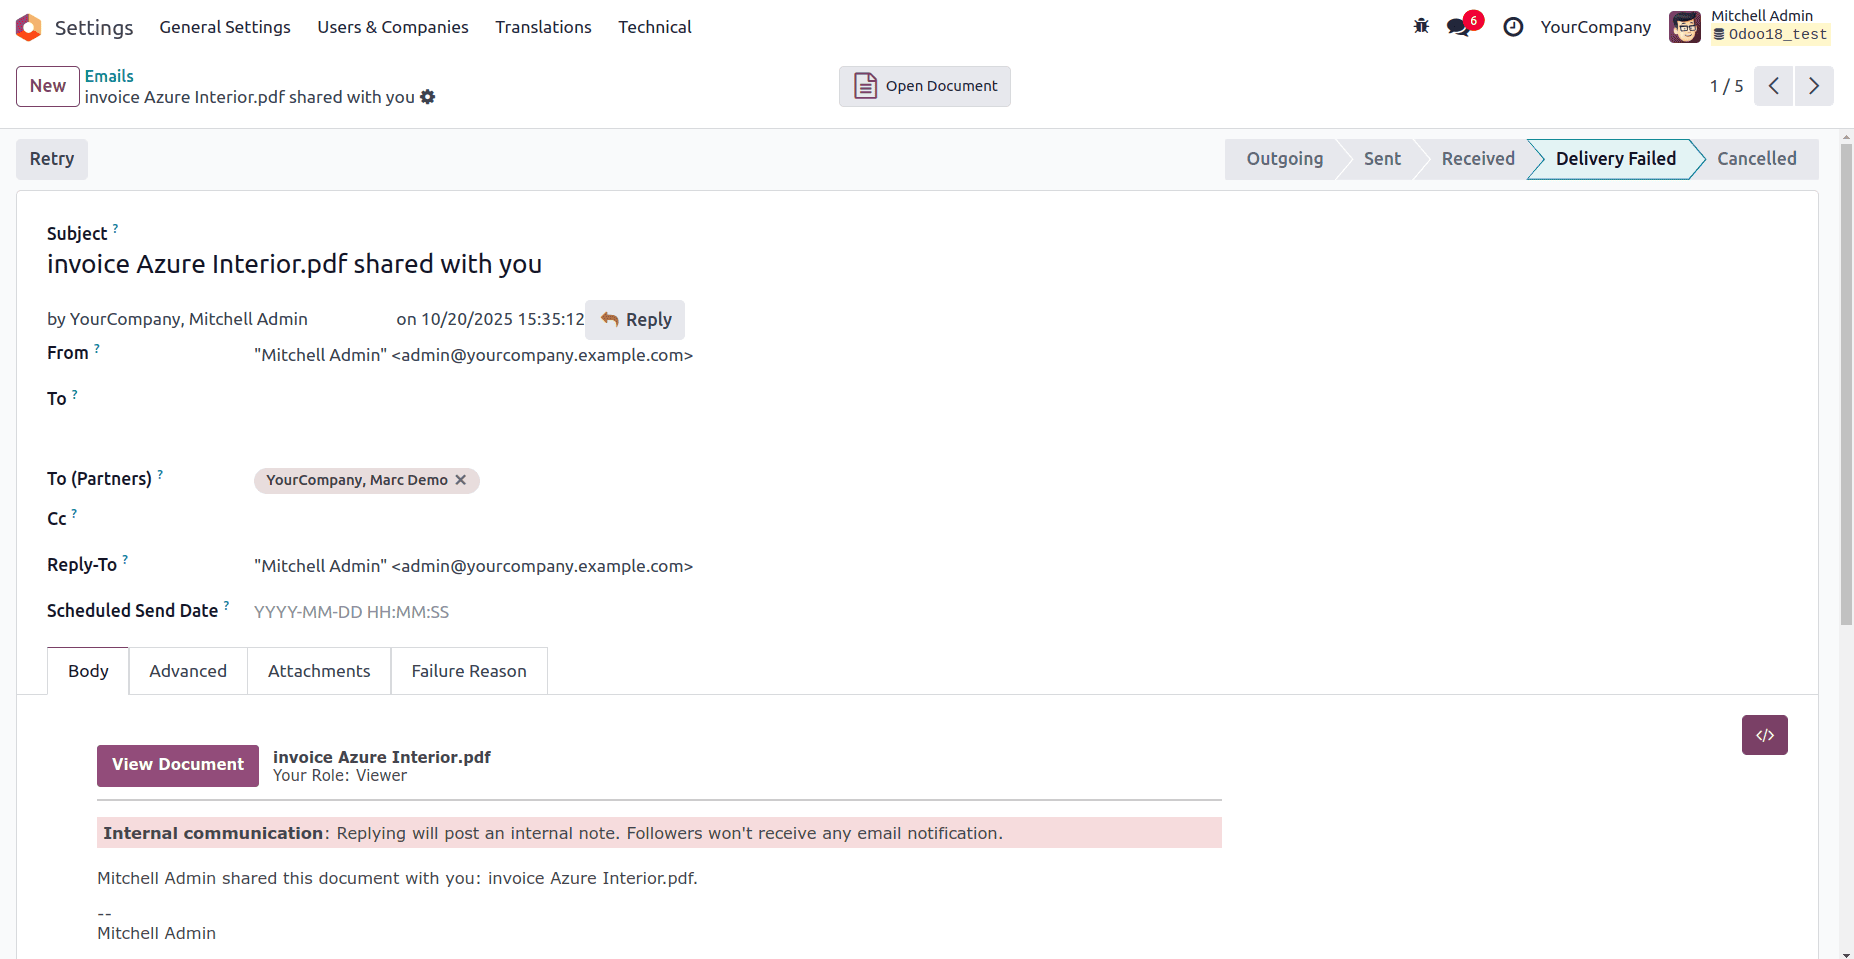The height and width of the screenshot is (959, 1854).
Task: Open the related document with Open Document
Action: click(x=923, y=86)
